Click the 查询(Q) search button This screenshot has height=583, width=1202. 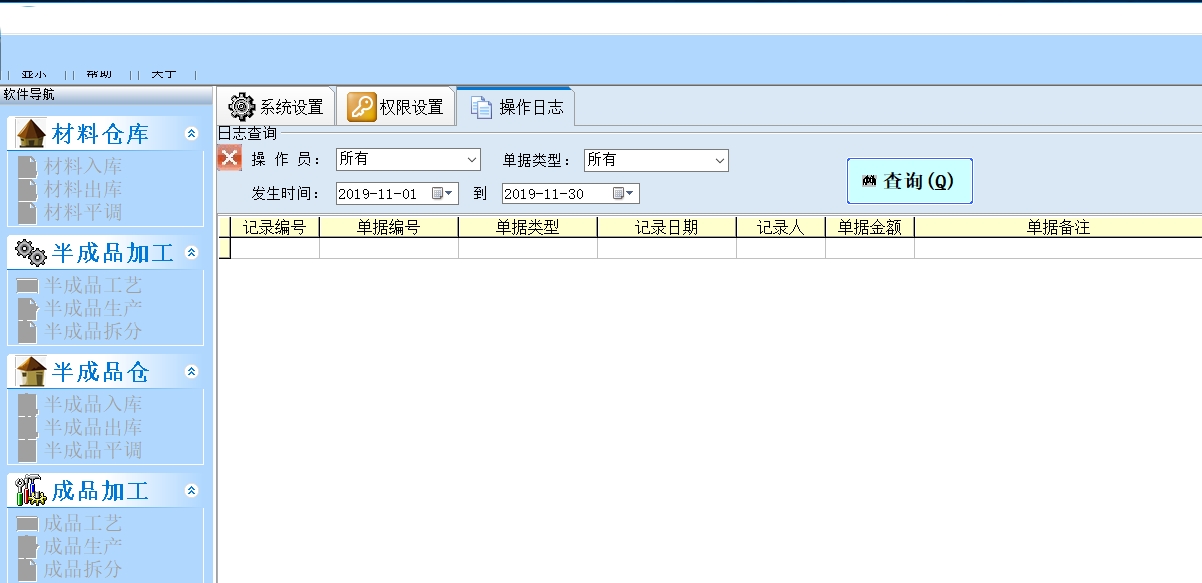tap(909, 181)
